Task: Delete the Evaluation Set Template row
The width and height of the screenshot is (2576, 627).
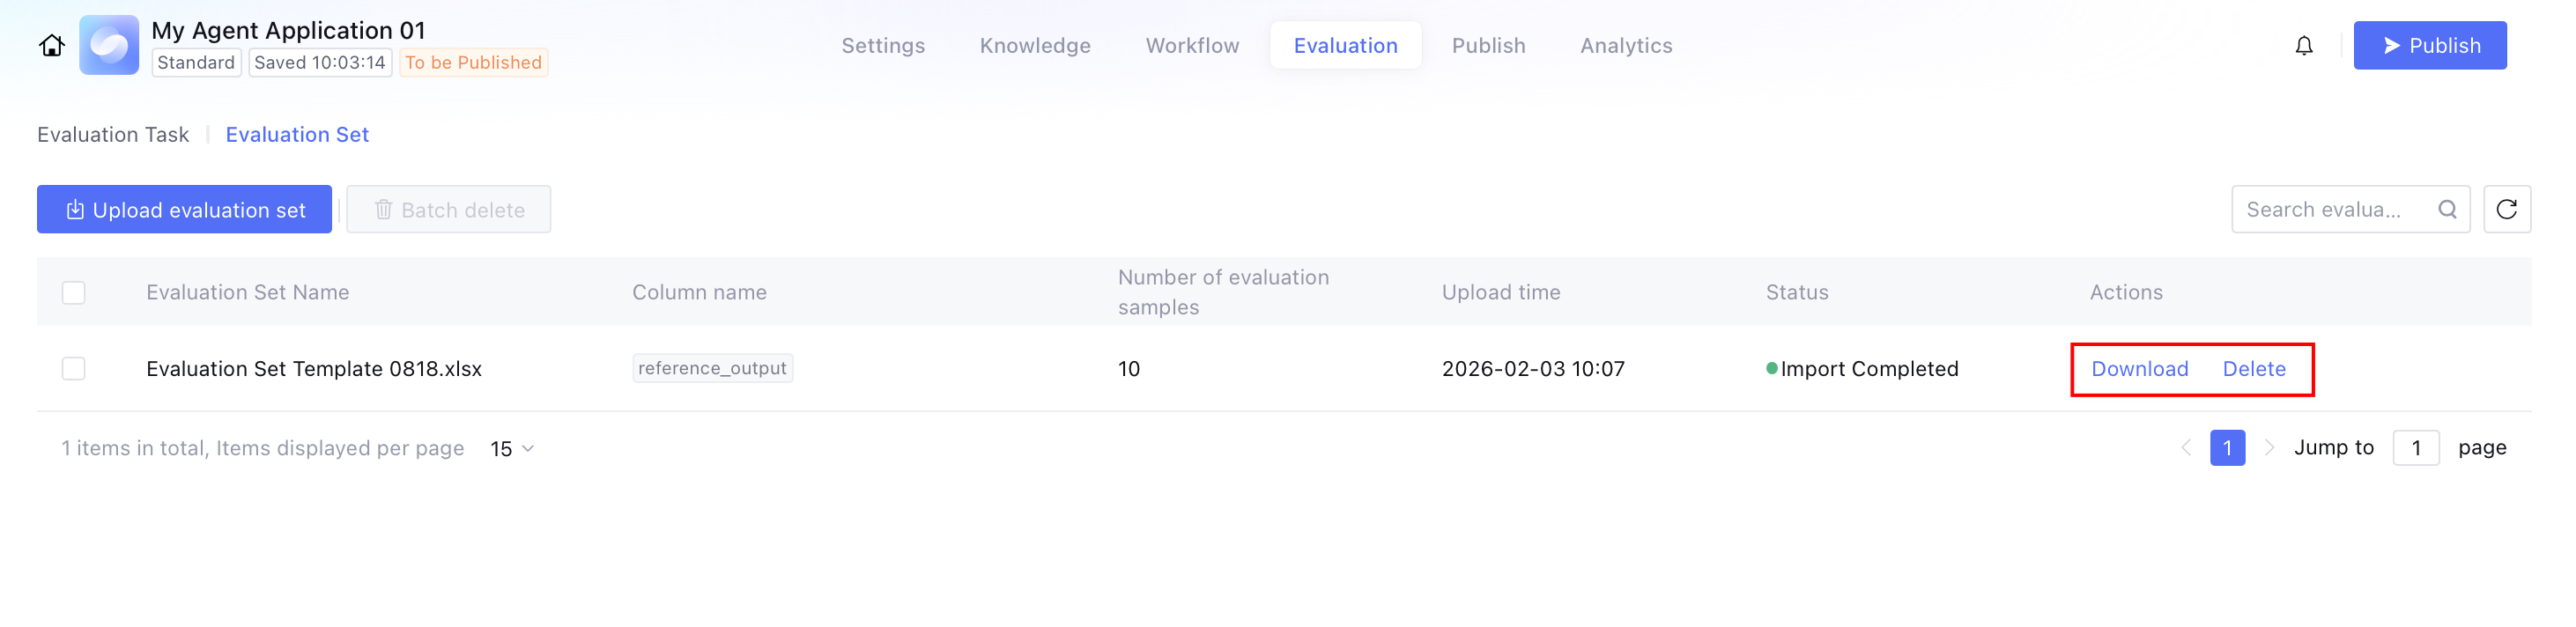Action: tap(2253, 369)
